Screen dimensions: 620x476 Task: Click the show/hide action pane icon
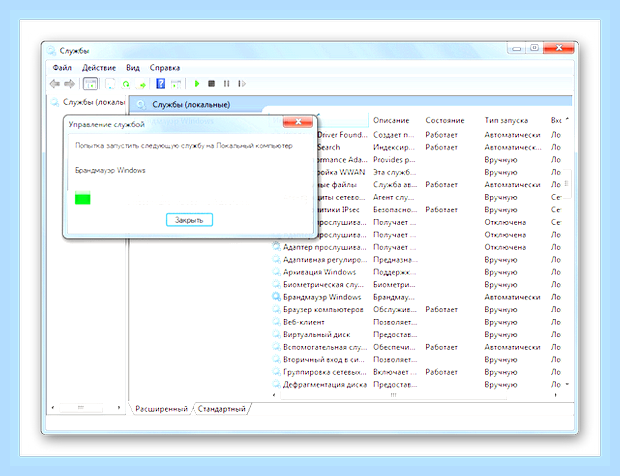tap(176, 84)
